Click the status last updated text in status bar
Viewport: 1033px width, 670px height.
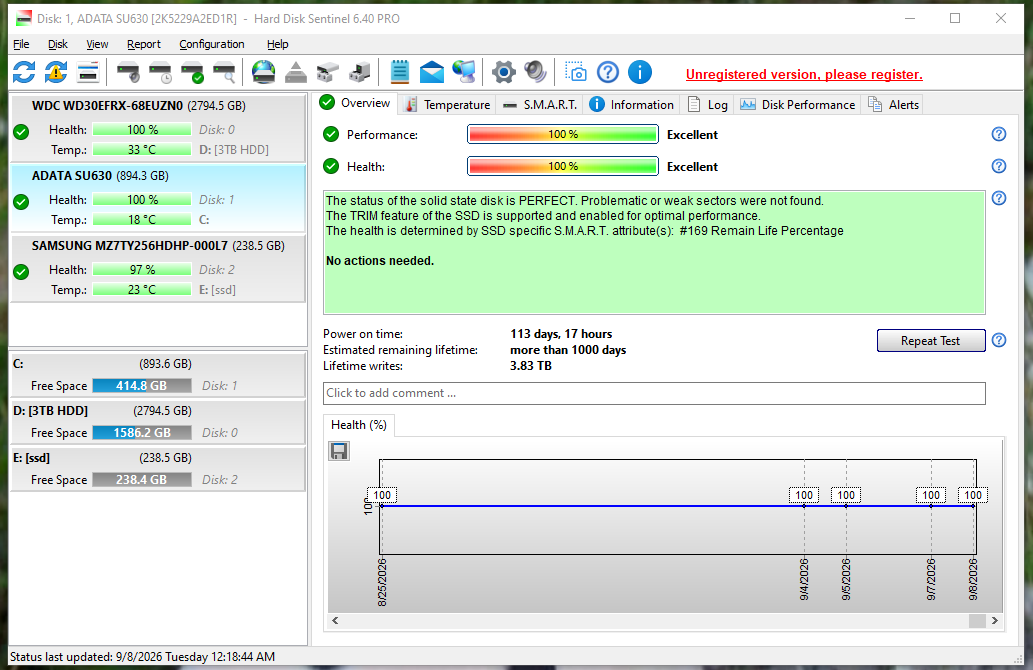point(142,657)
